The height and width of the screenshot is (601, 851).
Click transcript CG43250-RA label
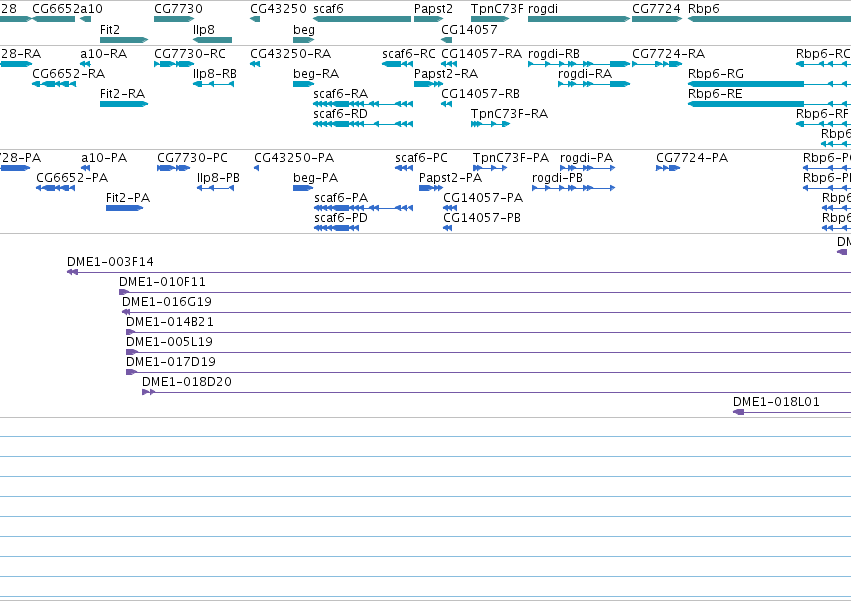click(x=290, y=54)
